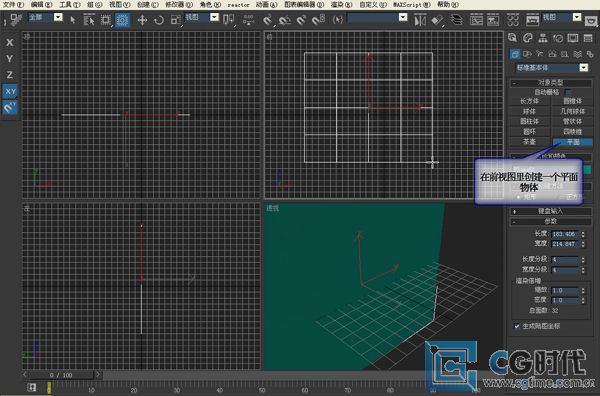Viewport: 600px width, 396px height.
Task: Open the Layer Manager icon
Action: [x=457, y=20]
